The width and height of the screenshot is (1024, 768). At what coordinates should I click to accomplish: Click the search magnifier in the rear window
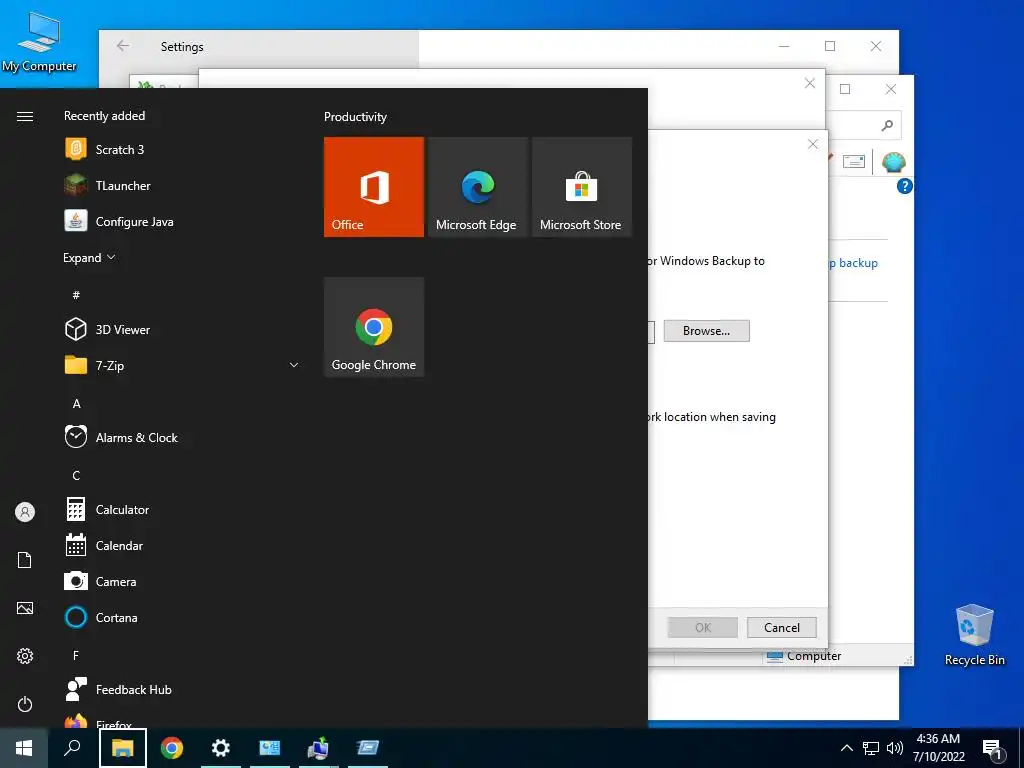tap(887, 125)
